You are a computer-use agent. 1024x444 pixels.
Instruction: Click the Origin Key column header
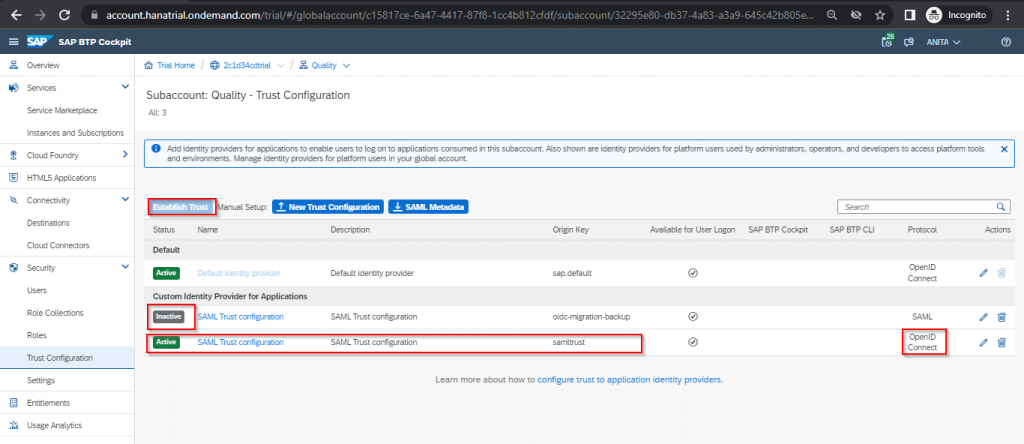click(570, 230)
